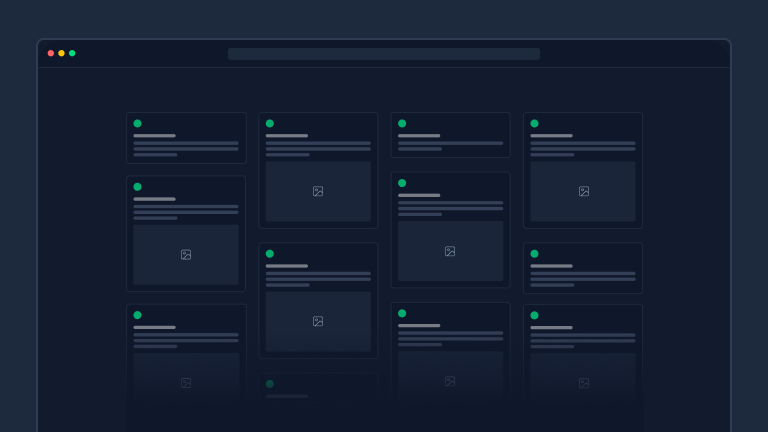The width and height of the screenshot is (768, 432).
Task: Open the image placeholder in the second column's second card
Action: coord(318,321)
